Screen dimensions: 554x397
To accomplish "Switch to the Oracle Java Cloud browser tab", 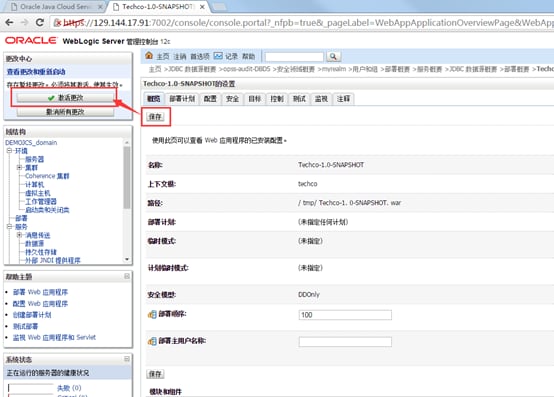I will pyautogui.click(x=56, y=7).
